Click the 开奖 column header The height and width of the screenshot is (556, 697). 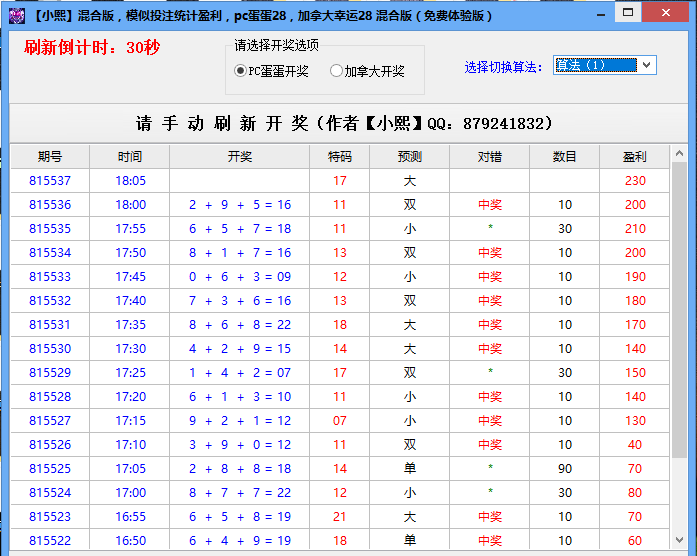240,156
